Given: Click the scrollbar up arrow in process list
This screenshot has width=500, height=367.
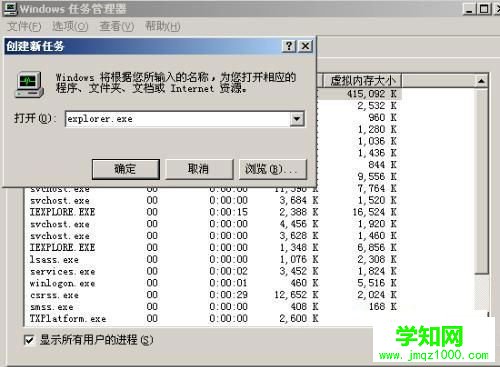Looking at the screenshot, I should pyautogui.click(x=481, y=81).
